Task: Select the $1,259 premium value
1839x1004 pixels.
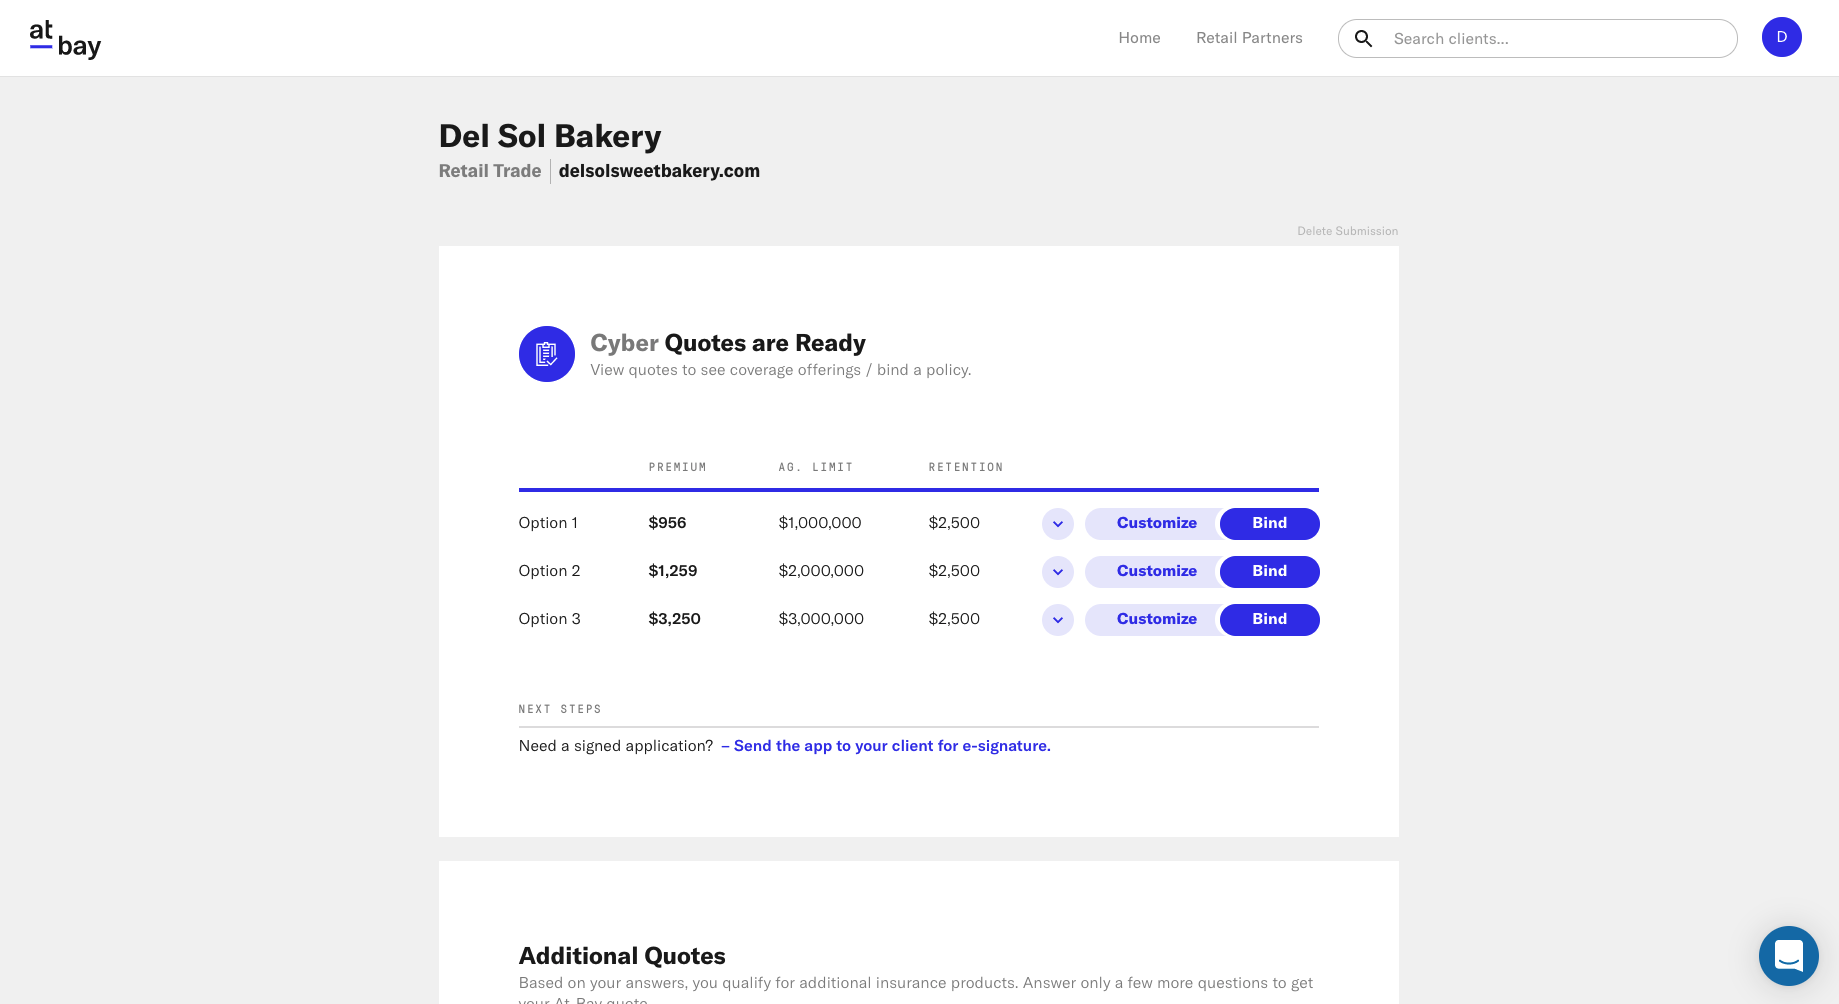Action: tap(673, 571)
